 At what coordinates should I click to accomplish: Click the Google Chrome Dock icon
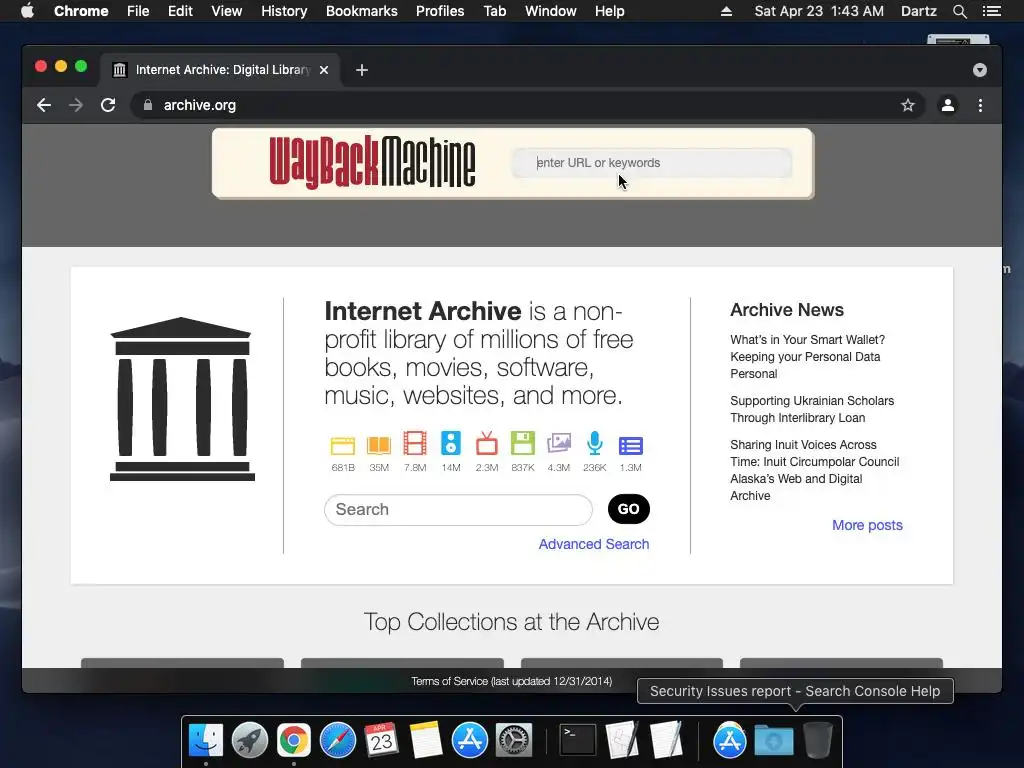pyautogui.click(x=294, y=741)
